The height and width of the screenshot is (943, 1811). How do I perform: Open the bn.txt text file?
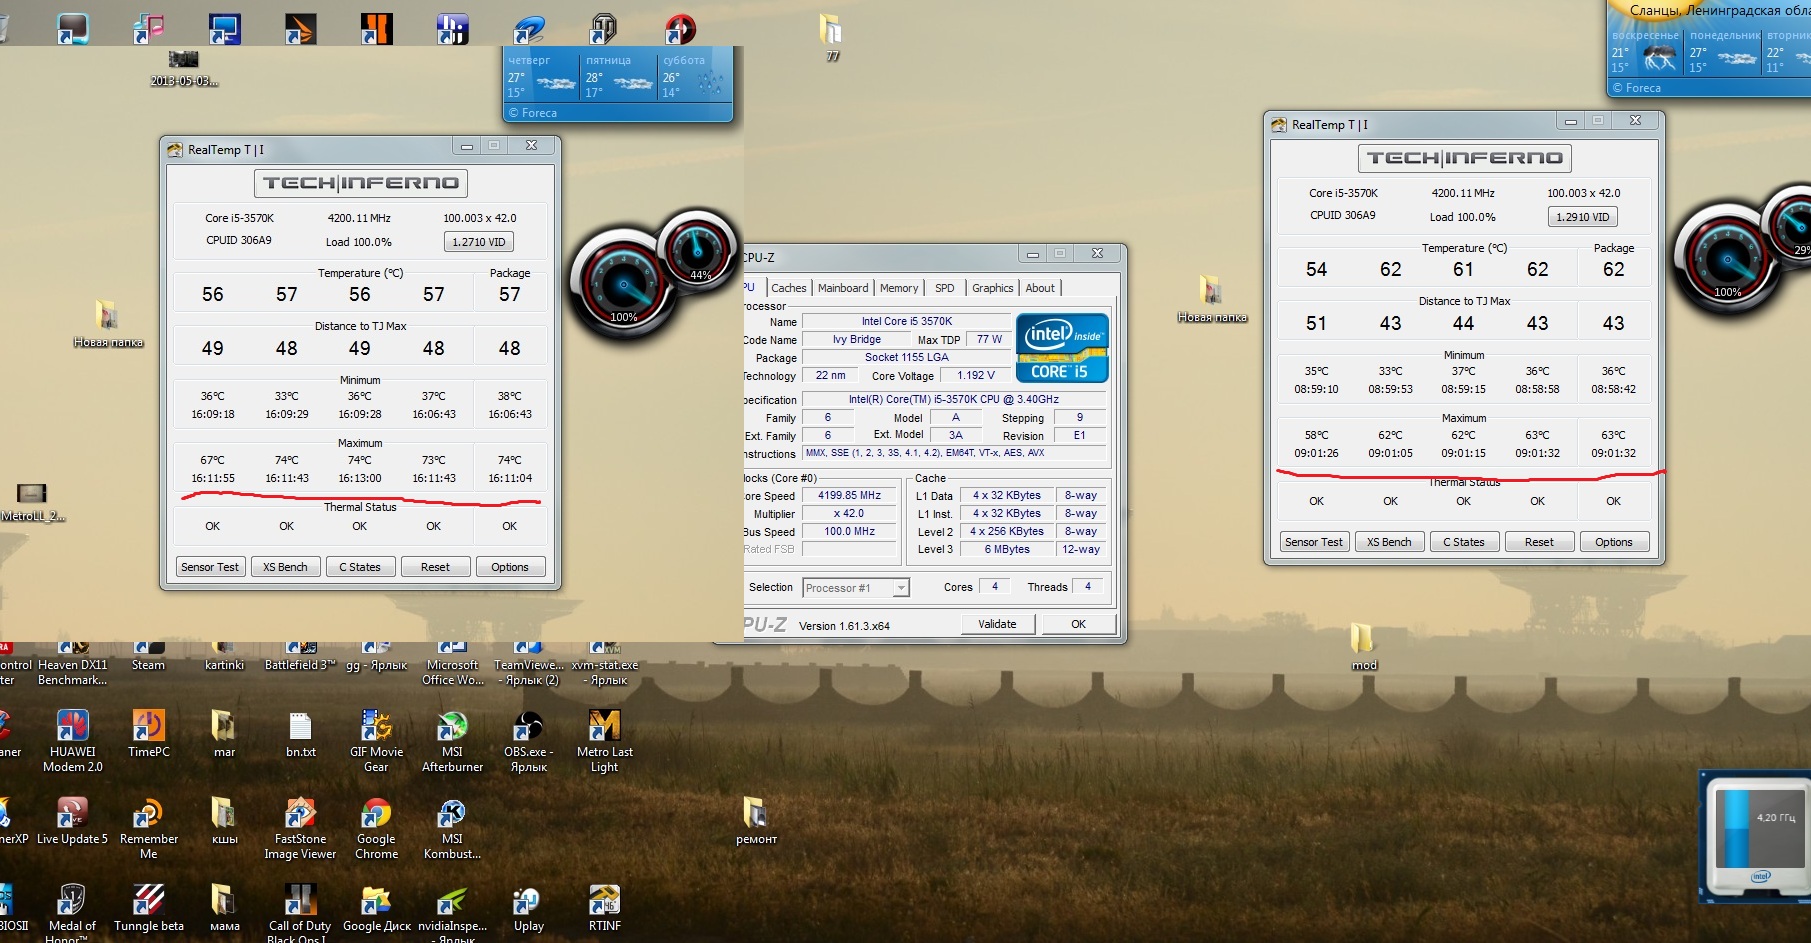click(300, 728)
